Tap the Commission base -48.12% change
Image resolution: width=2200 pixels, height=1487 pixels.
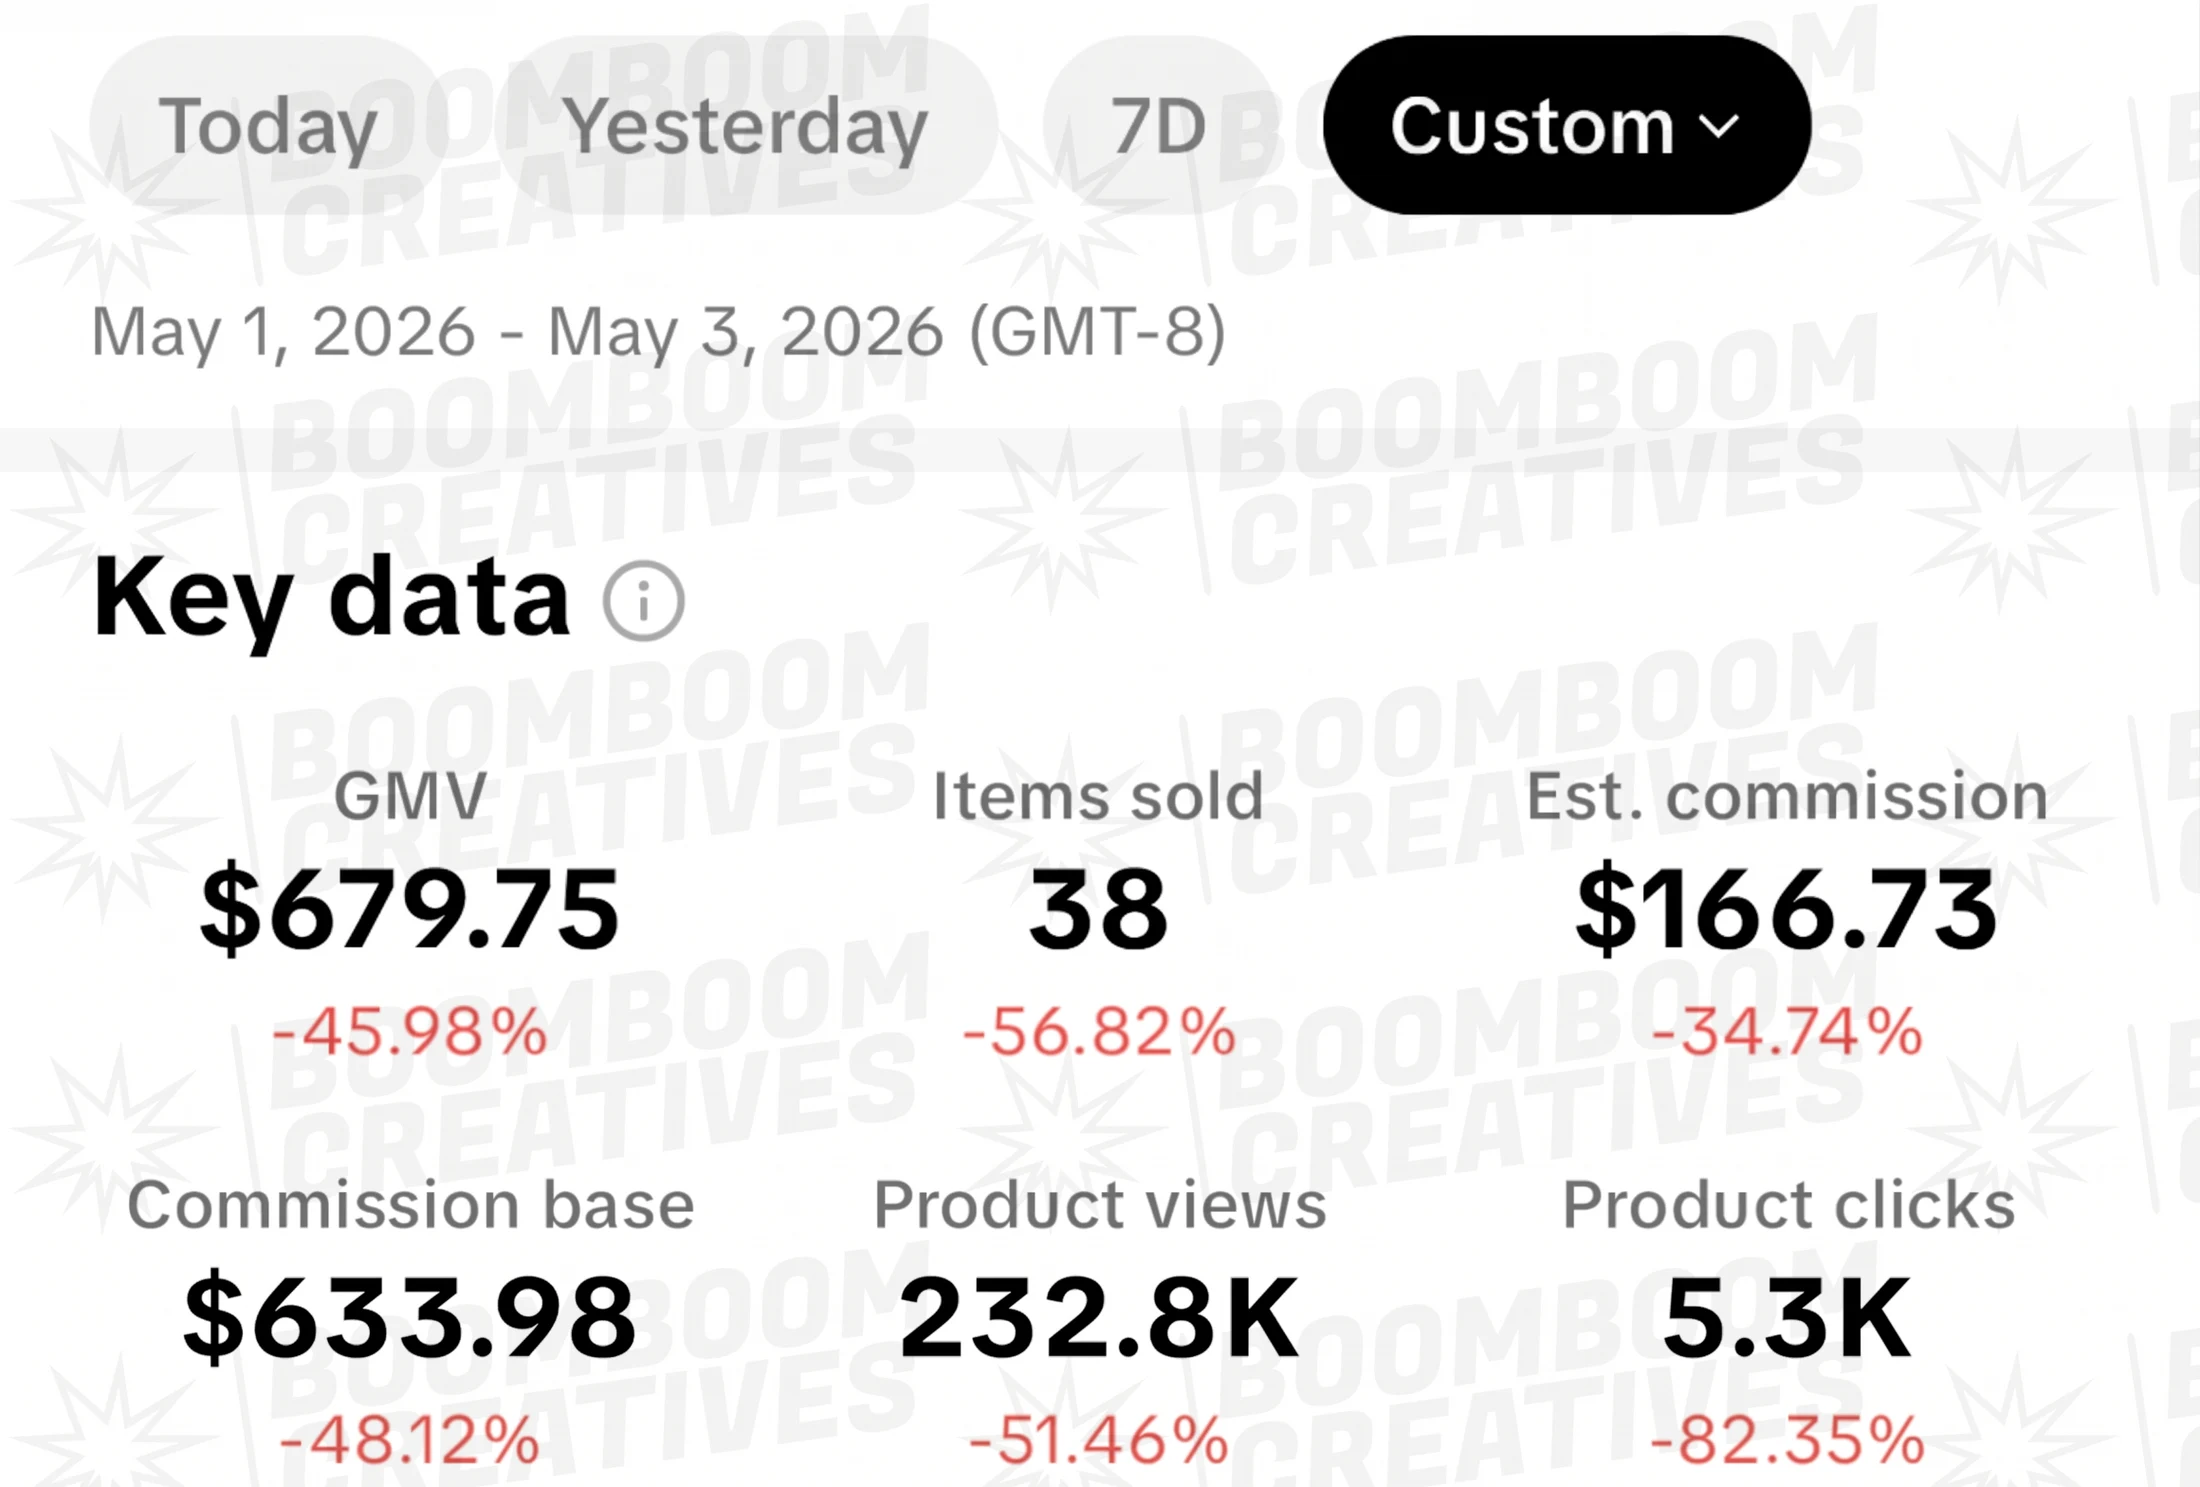tap(410, 1440)
